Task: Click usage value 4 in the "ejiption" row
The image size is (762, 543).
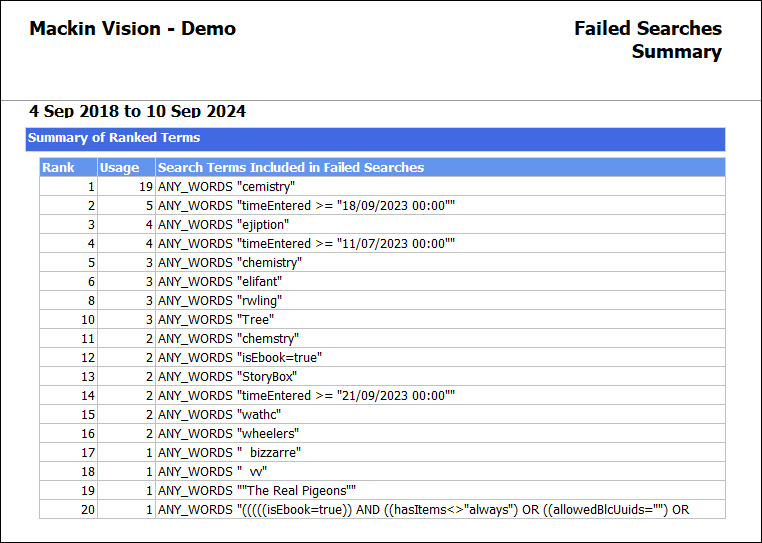Action: pyautogui.click(x=149, y=225)
